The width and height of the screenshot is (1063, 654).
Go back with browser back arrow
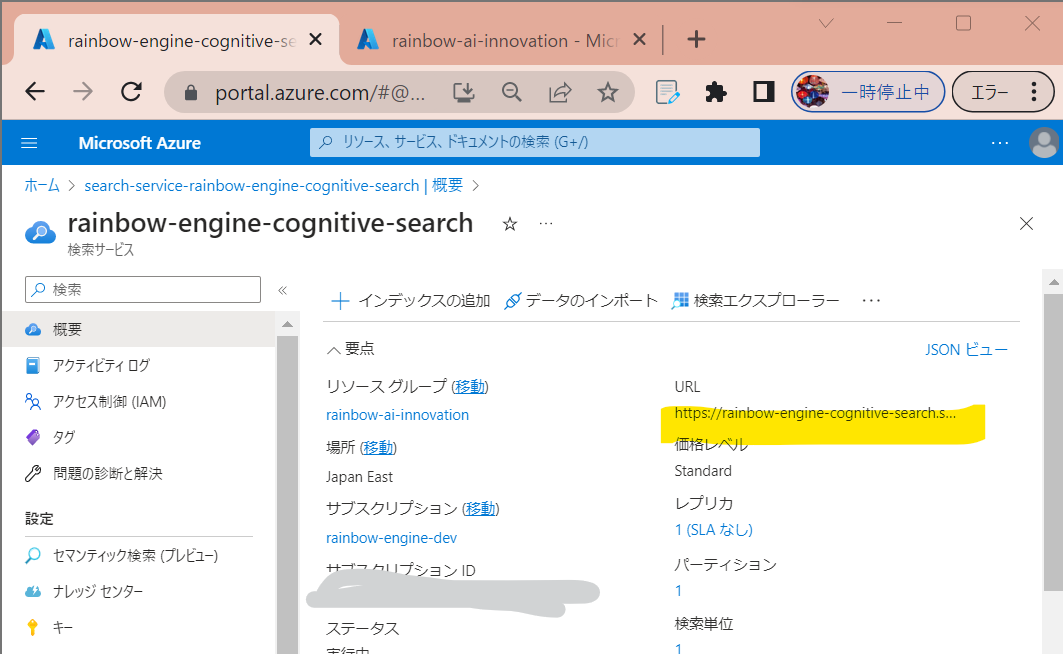point(35,91)
